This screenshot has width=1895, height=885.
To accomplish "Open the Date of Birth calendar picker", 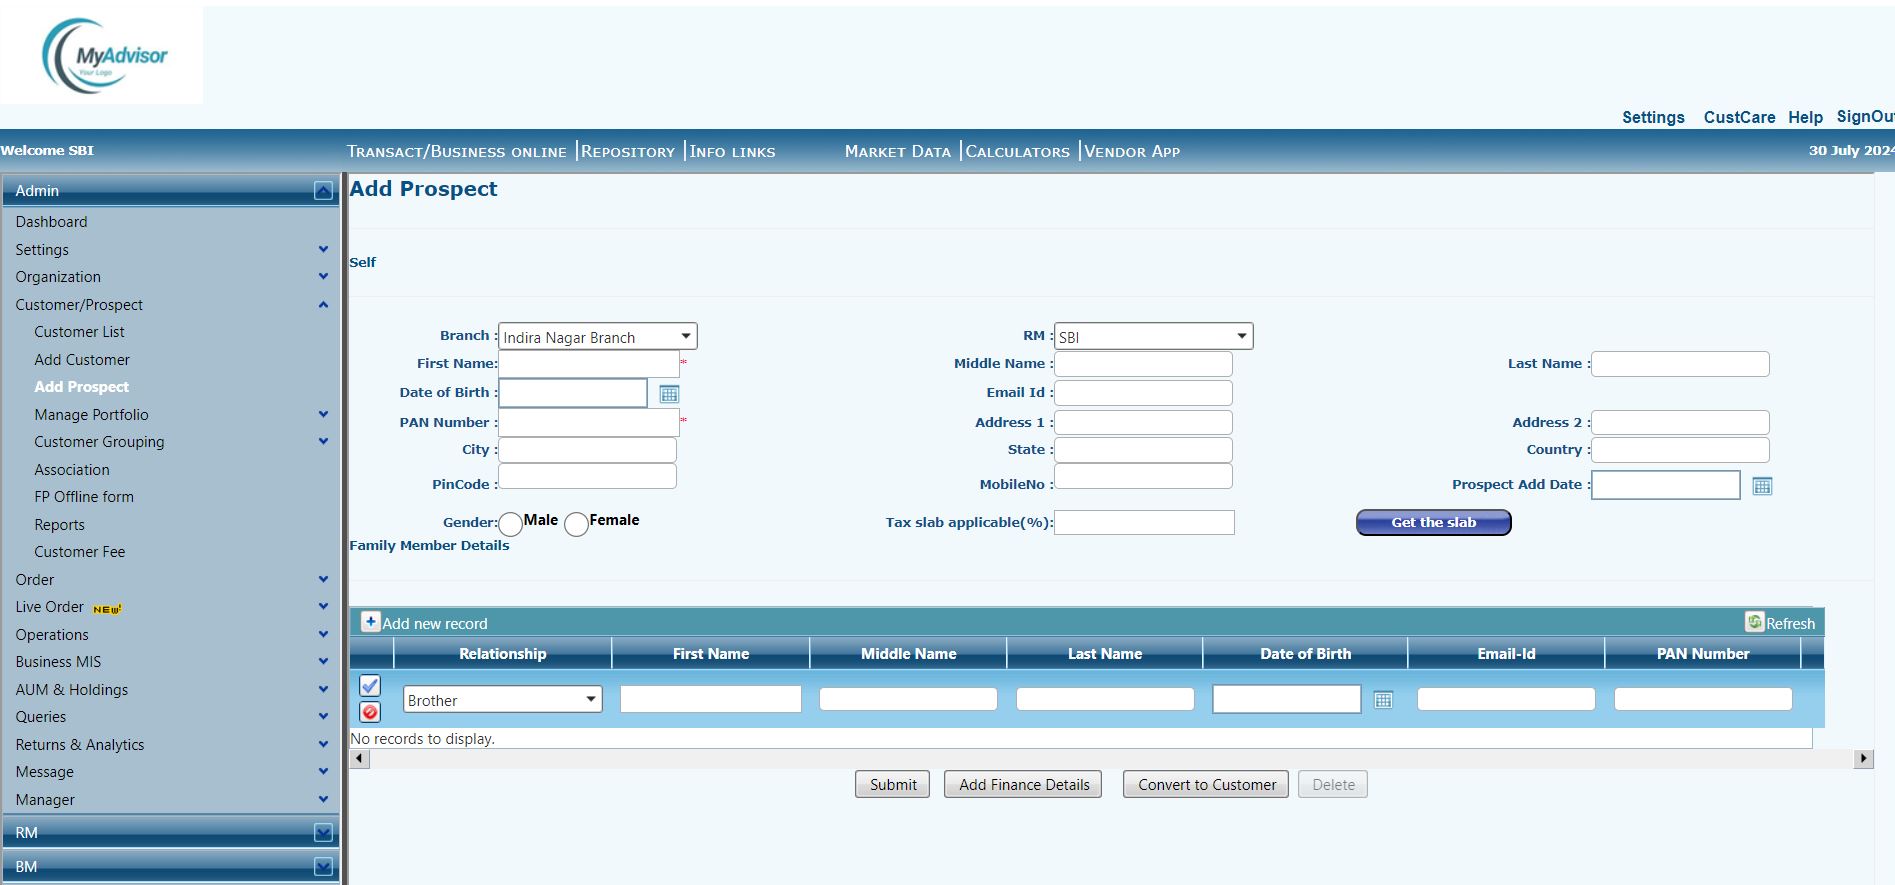I will (669, 394).
